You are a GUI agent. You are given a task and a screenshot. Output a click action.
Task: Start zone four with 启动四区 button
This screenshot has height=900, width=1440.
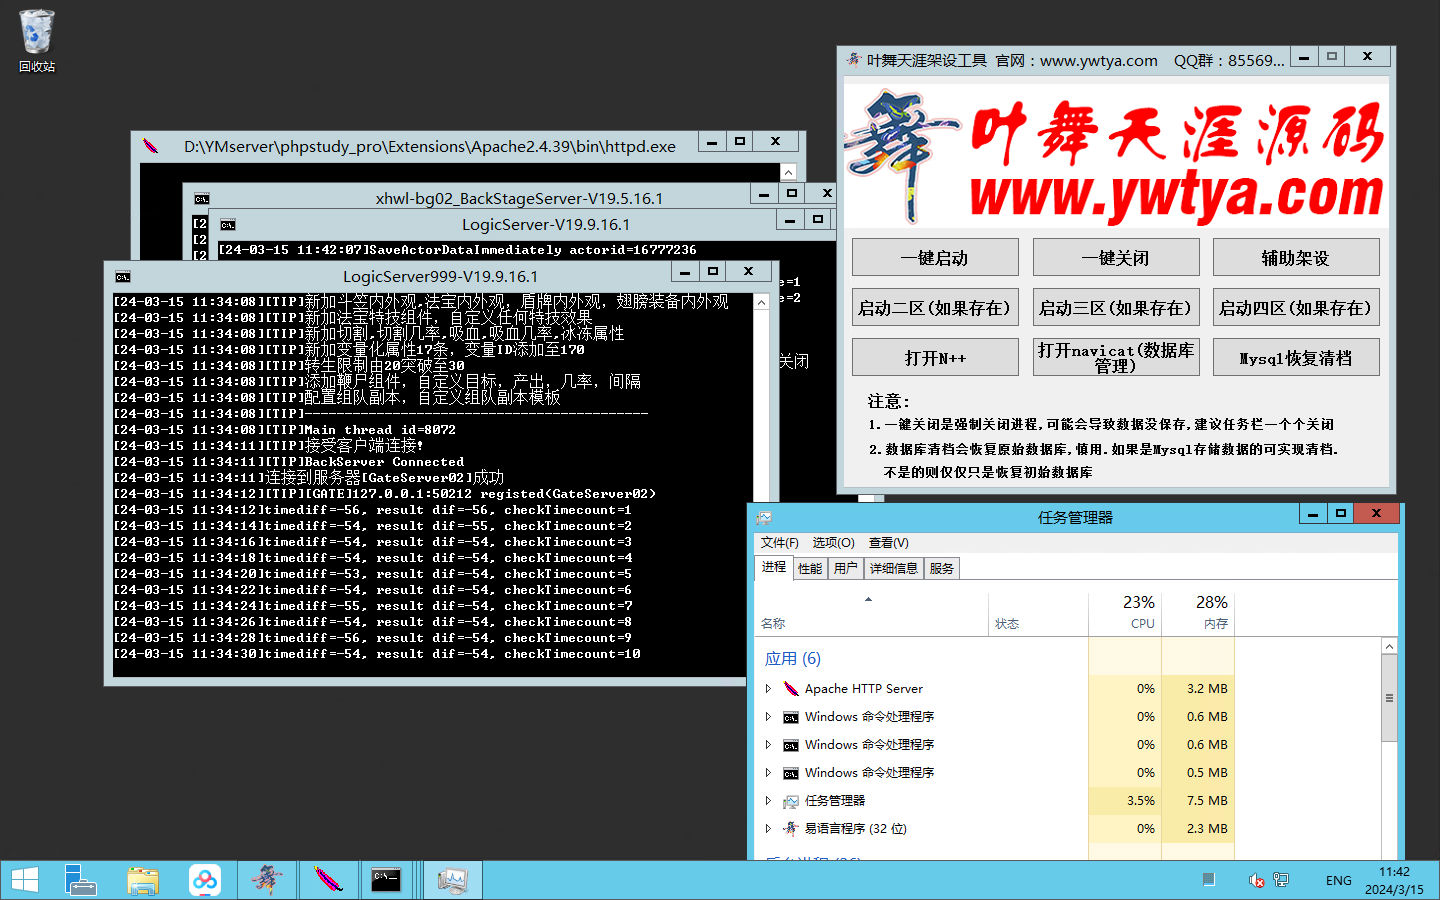coord(1296,307)
